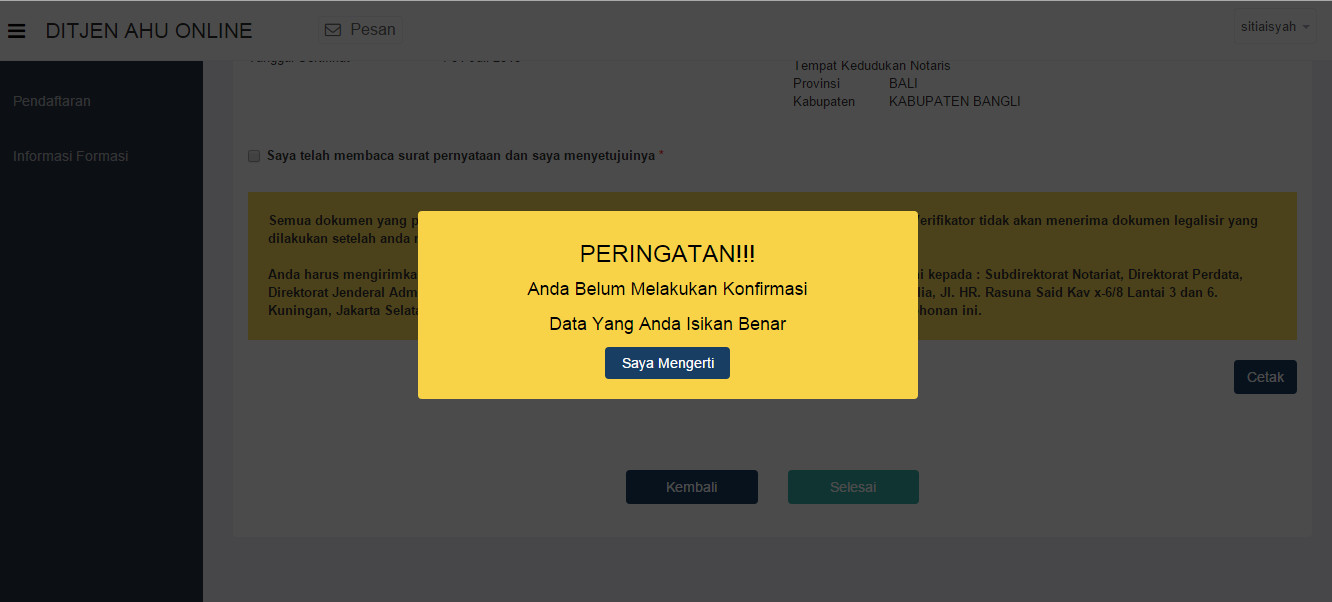Click 'Data Yang Anda Isikan Benar' text
1332x602 pixels.
click(667, 324)
